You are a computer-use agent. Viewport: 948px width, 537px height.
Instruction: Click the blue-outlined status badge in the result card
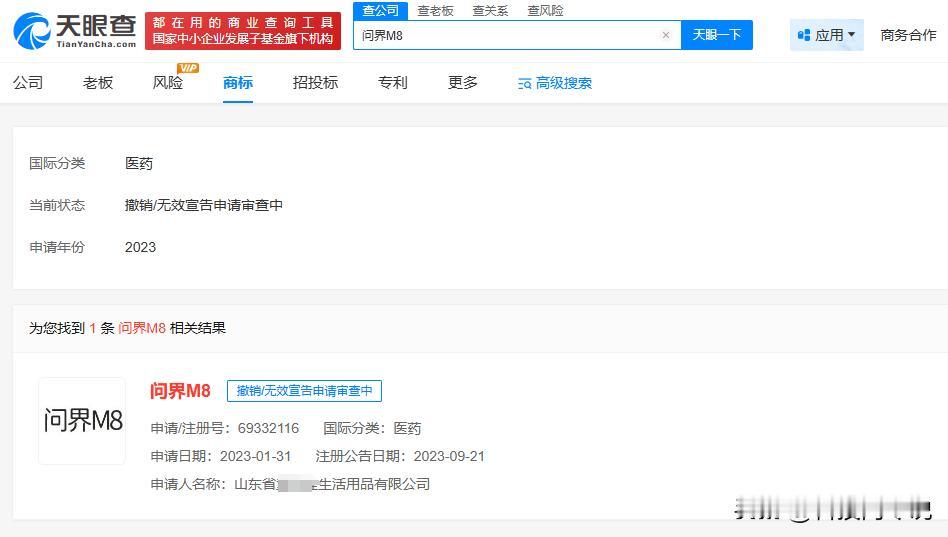(304, 391)
